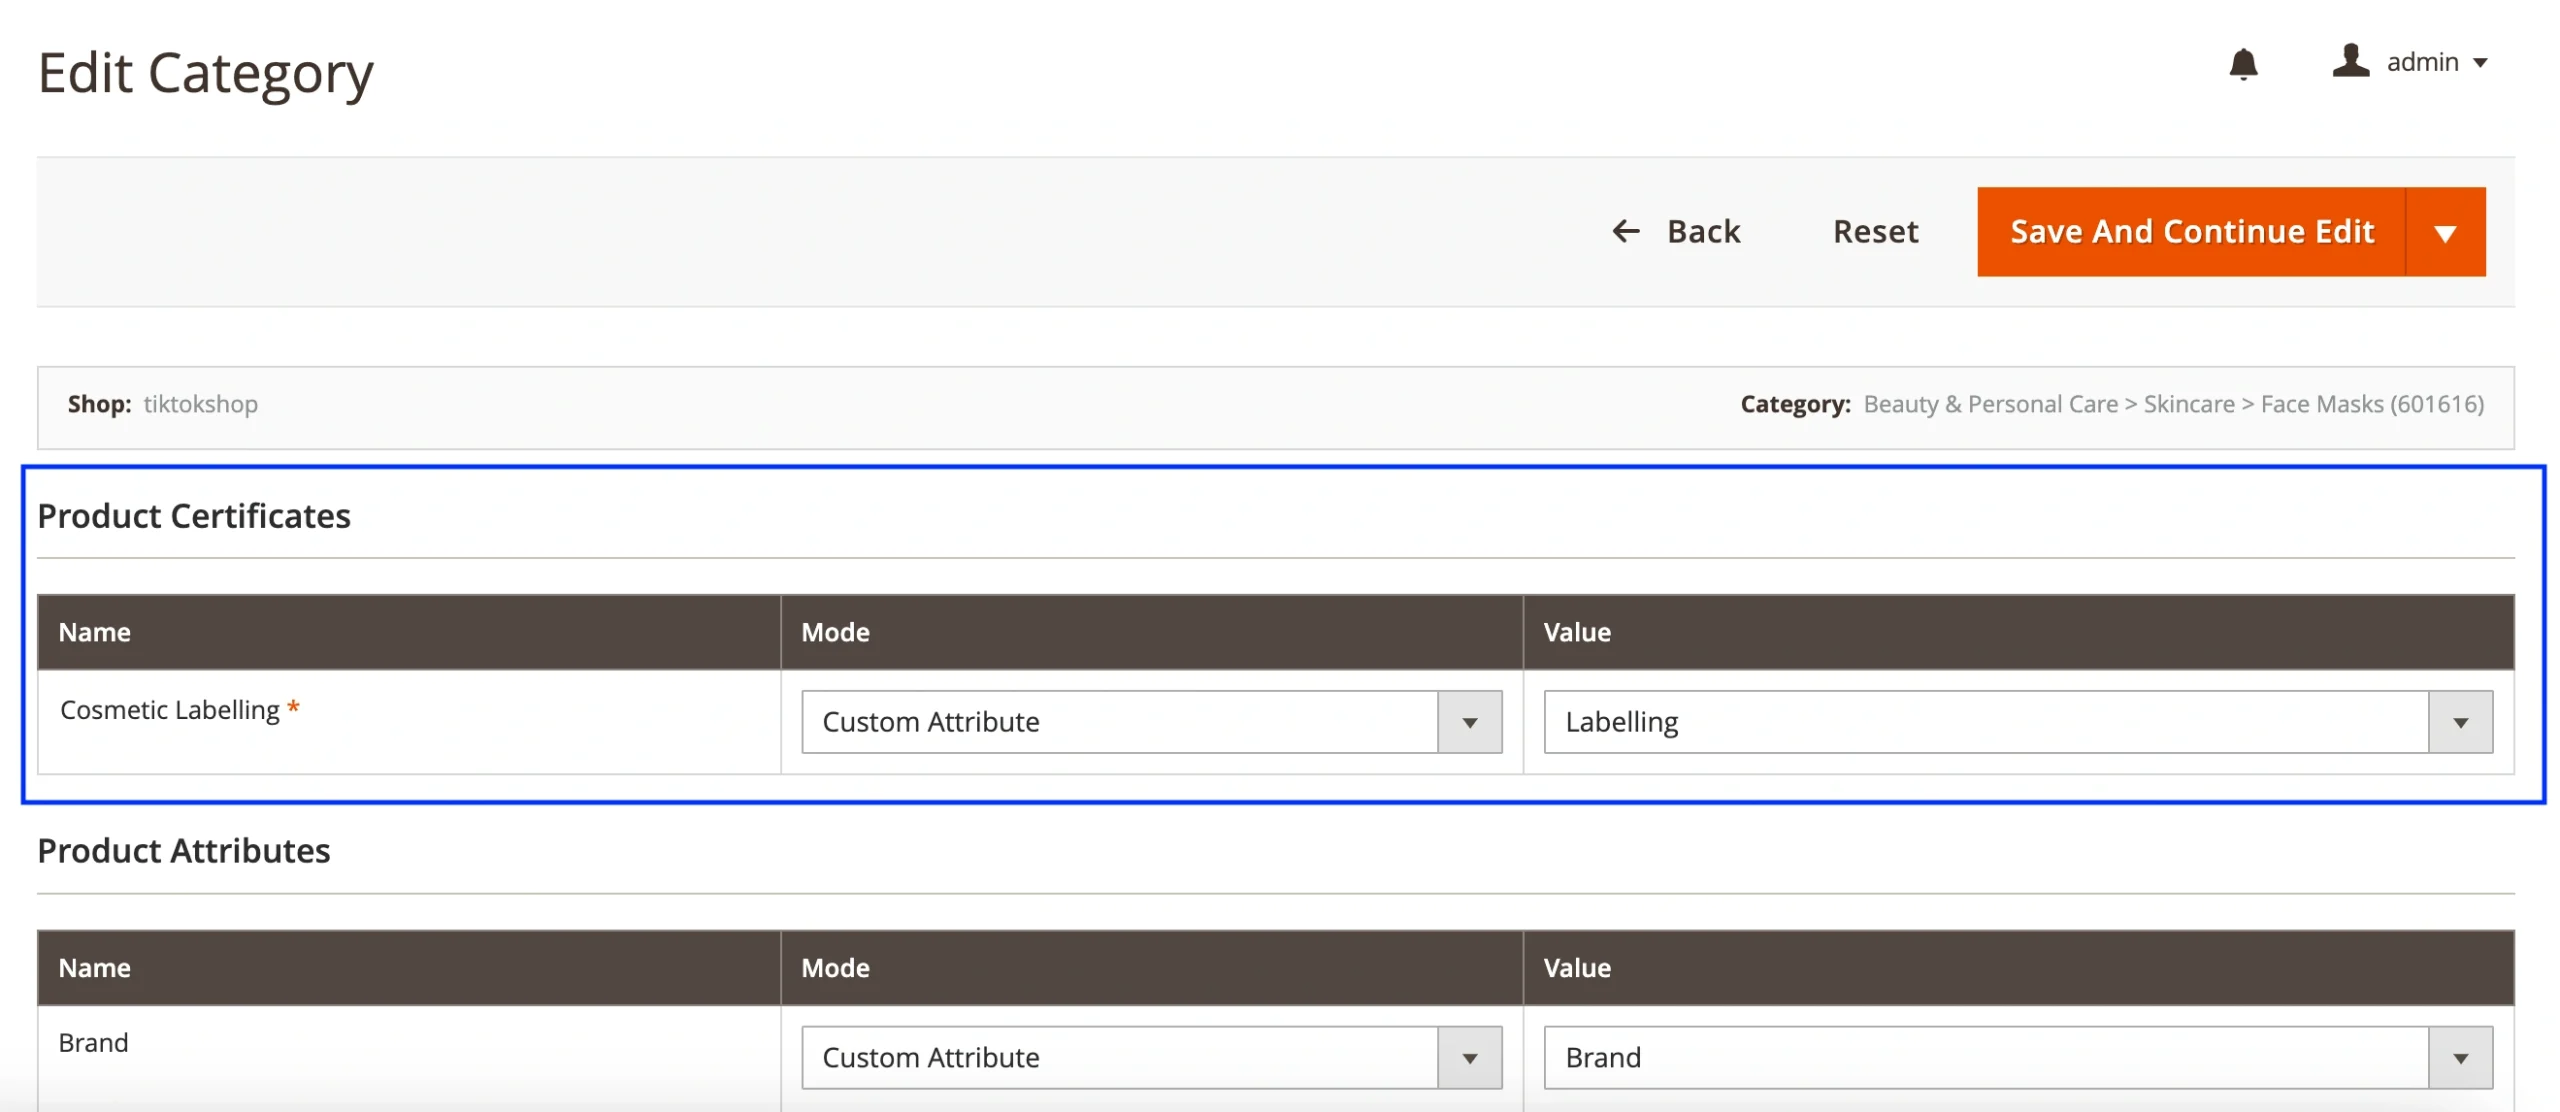This screenshot has width=2560, height=1112.
Task: Click the tiktokshop shop name
Action: pos(200,404)
